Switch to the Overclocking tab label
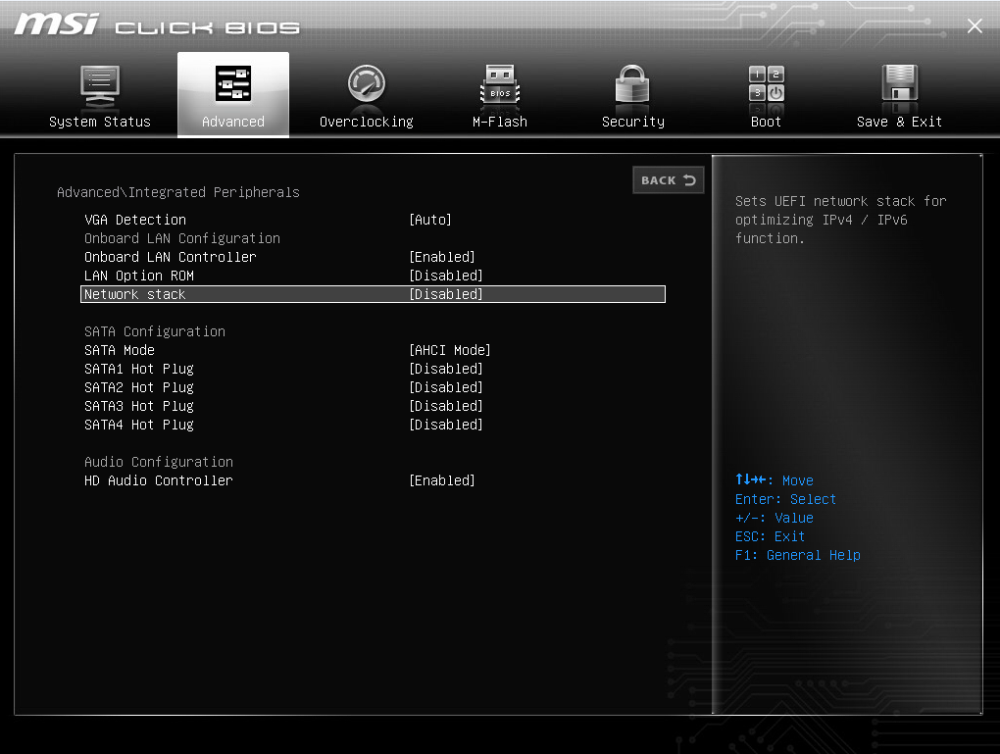Image resolution: width=1000 pixels, height=754 pixels. (x=366, y=122)
